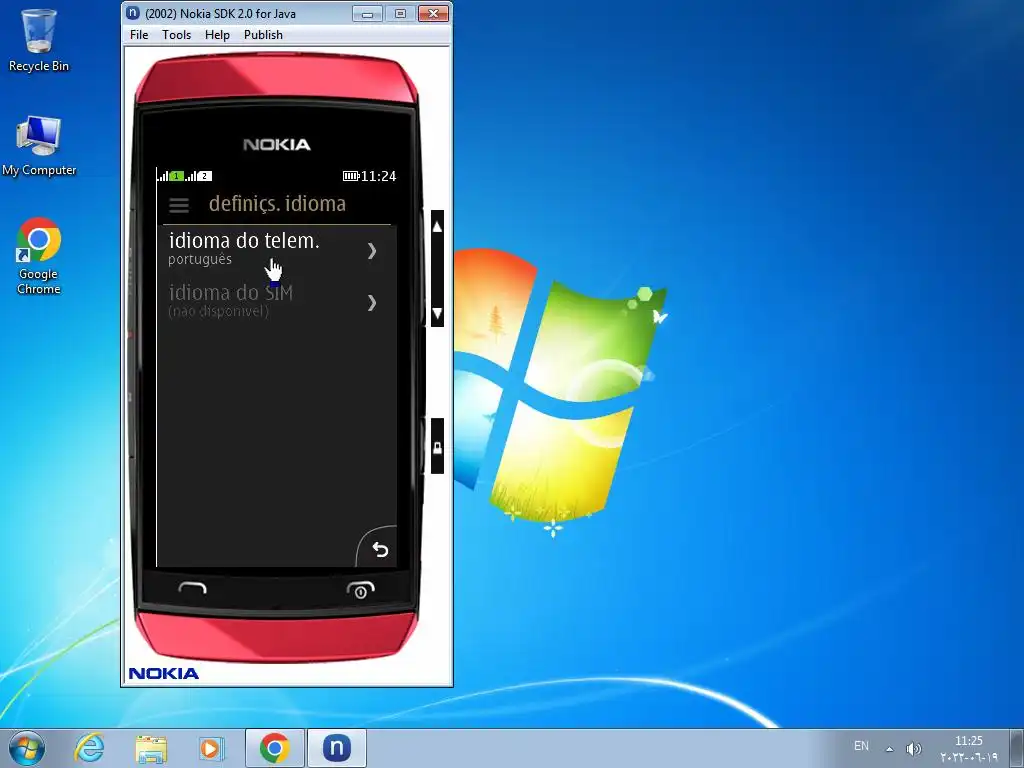Screen dimensions: 1024x768
Task: Open idioma do telem. setting
Action: point(276,251)
